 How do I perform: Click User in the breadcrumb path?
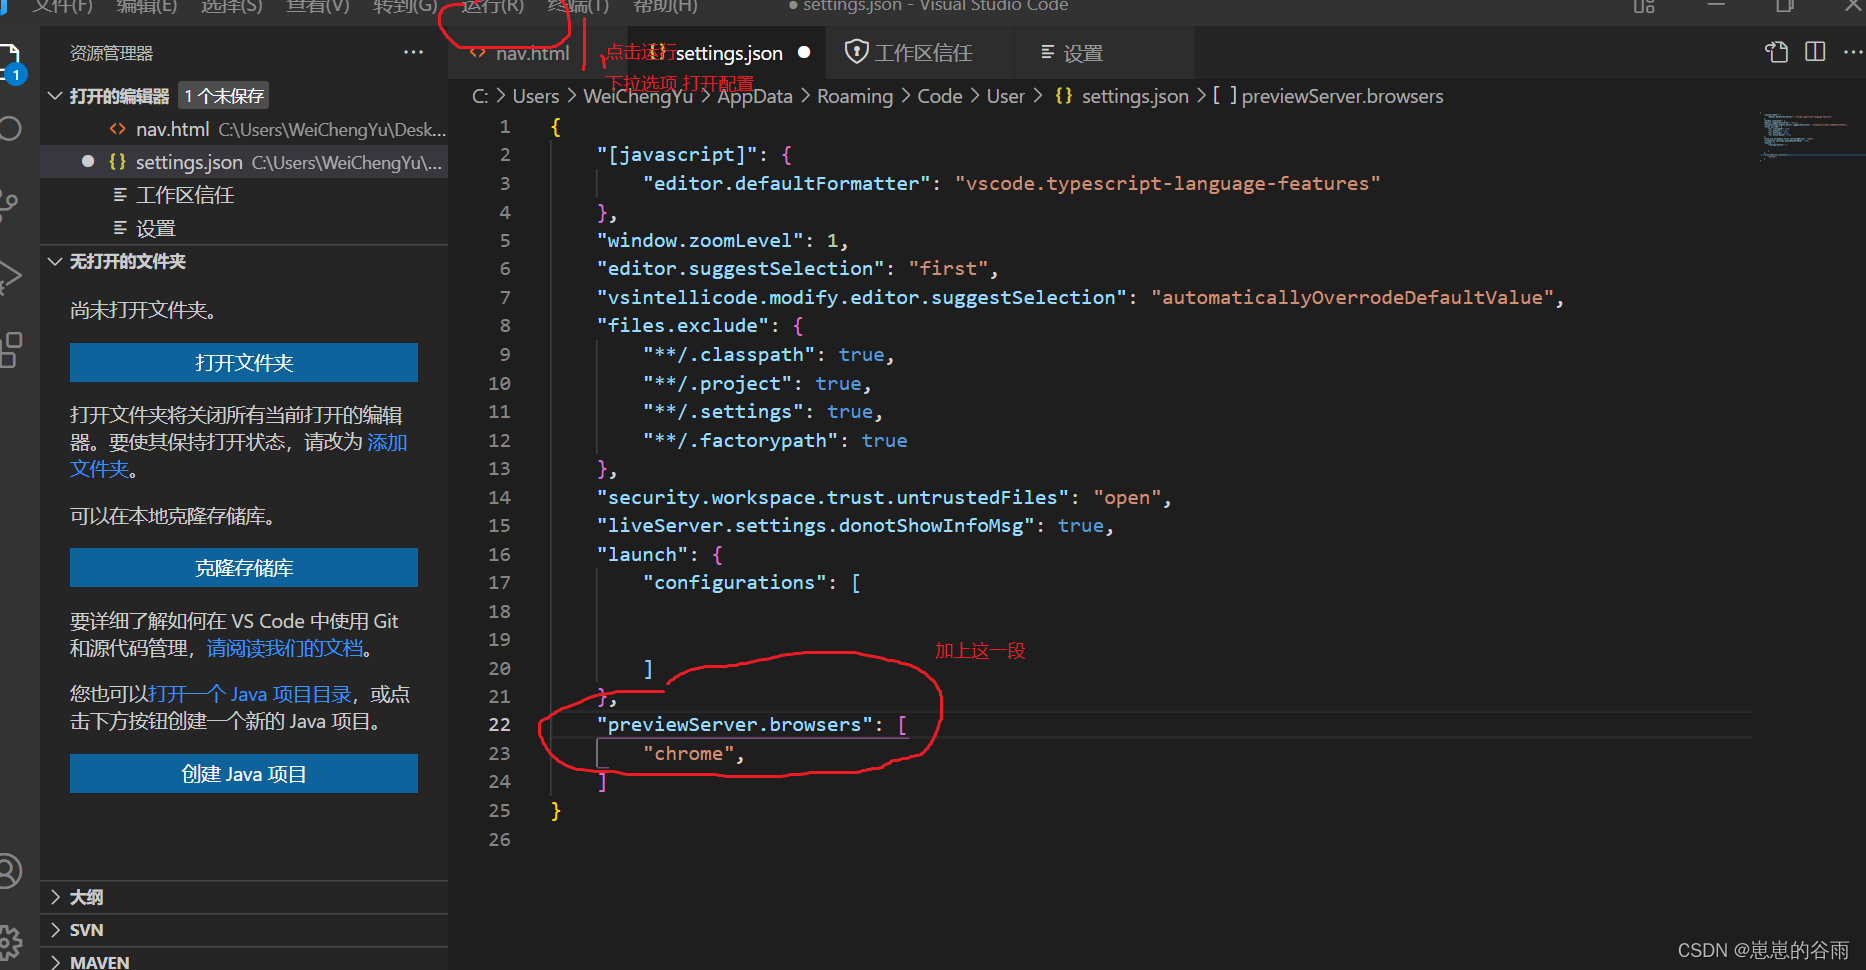coord(1006,96)
